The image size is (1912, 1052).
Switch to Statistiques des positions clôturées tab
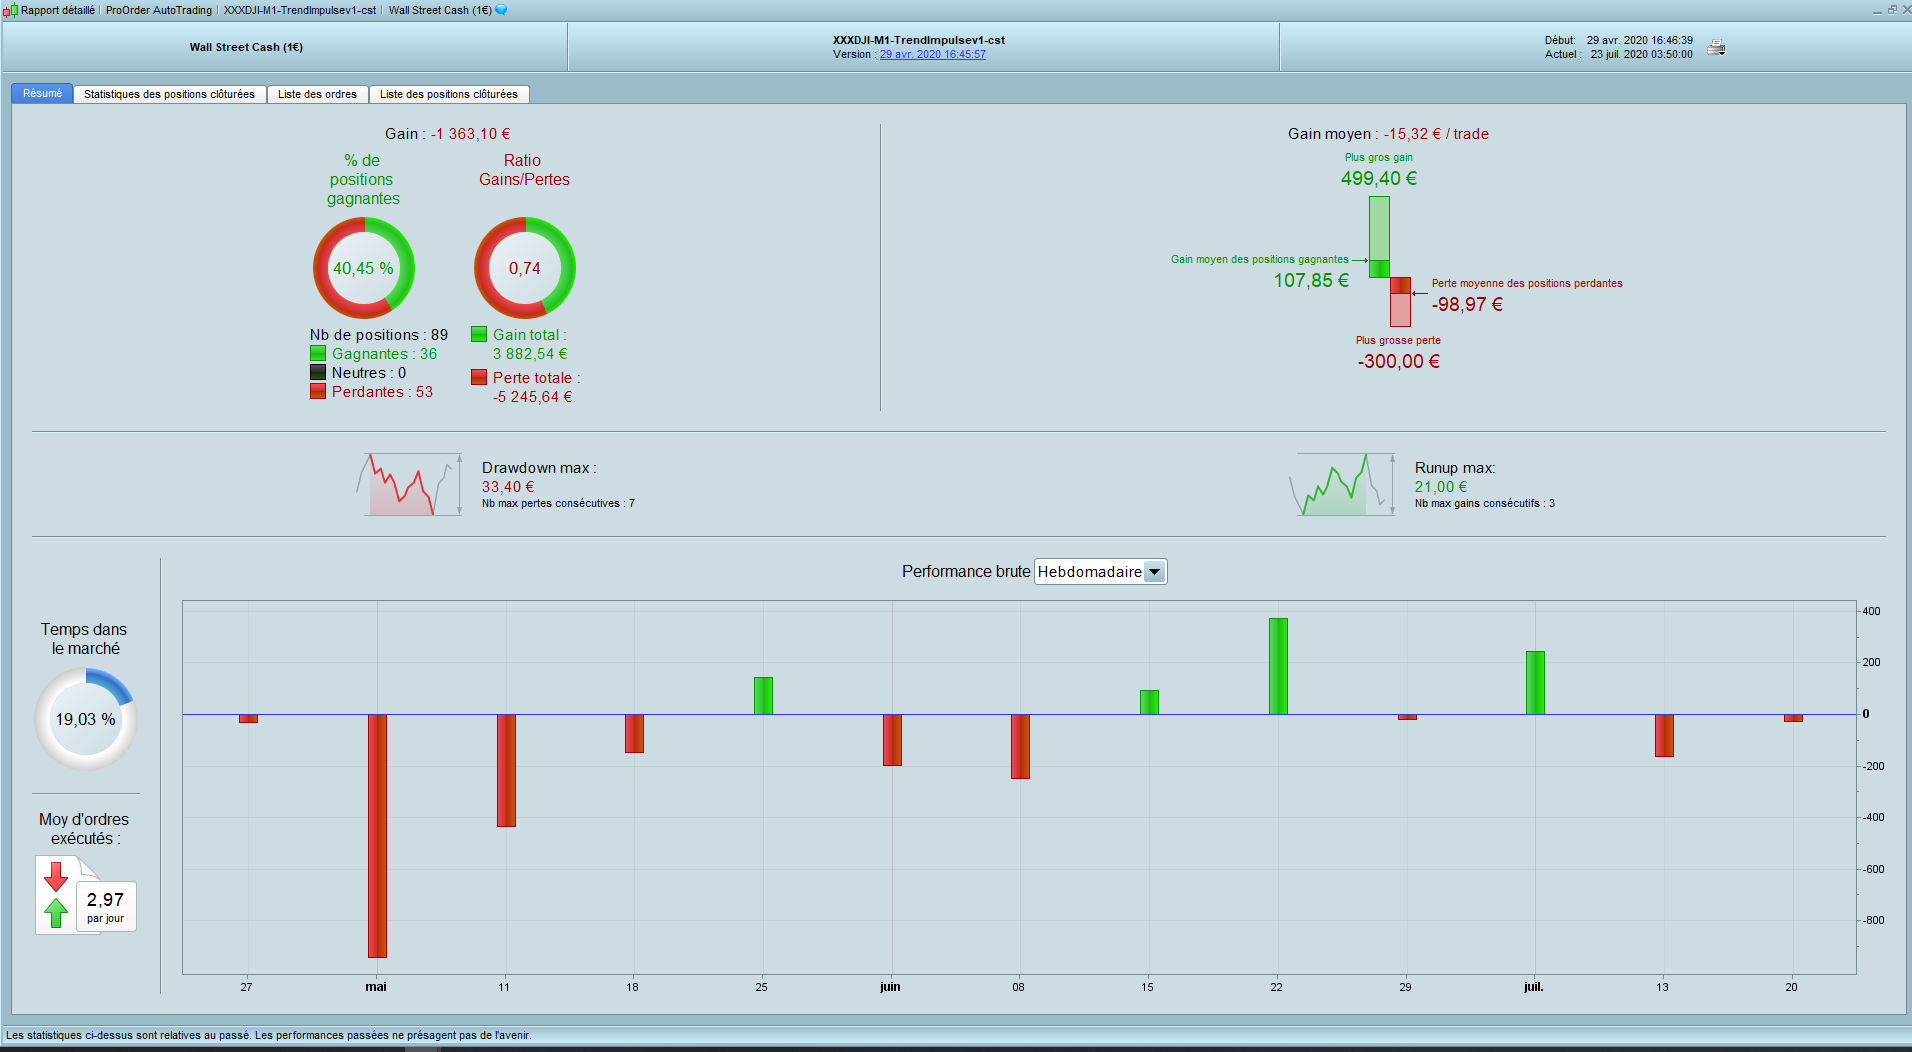click(169, 94)
